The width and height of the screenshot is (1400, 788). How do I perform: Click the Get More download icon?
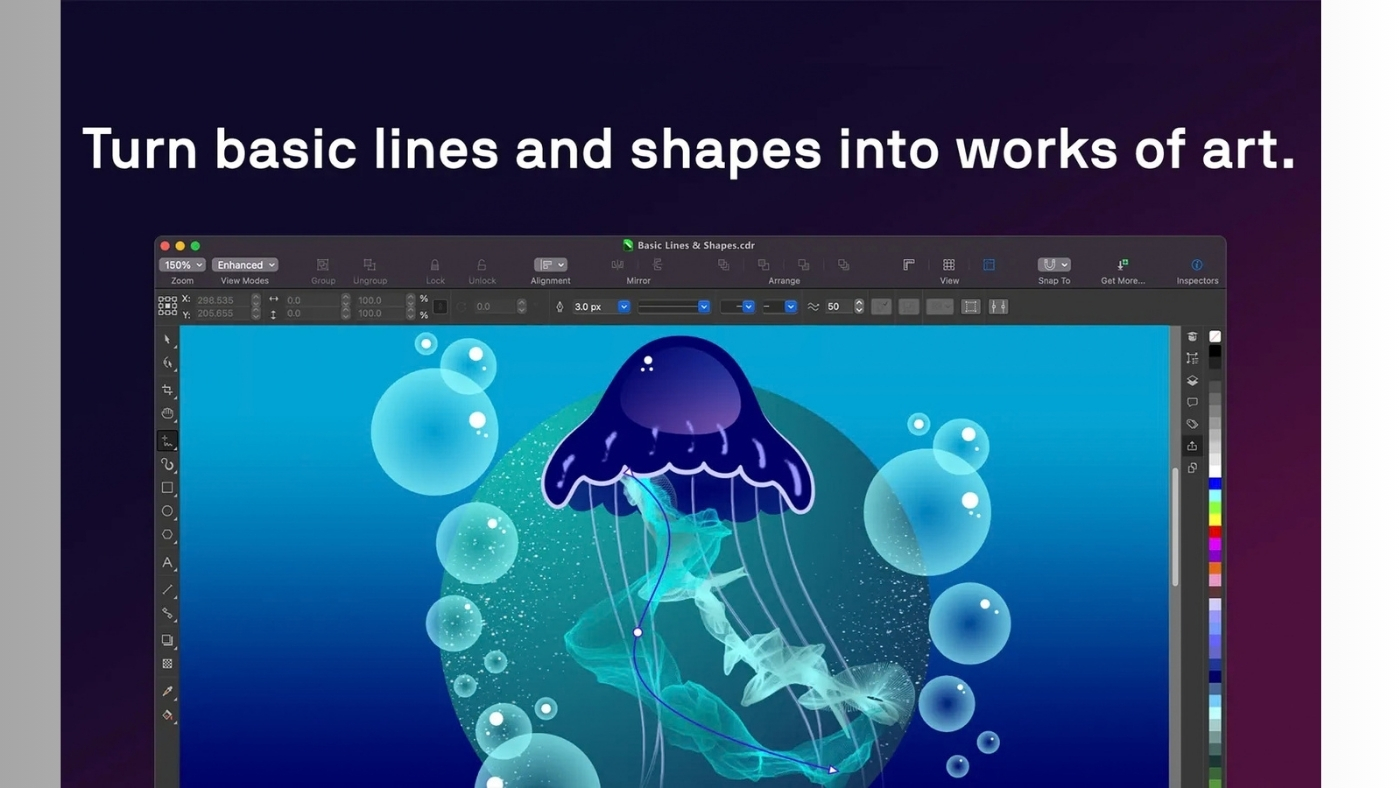point(1122,265)
